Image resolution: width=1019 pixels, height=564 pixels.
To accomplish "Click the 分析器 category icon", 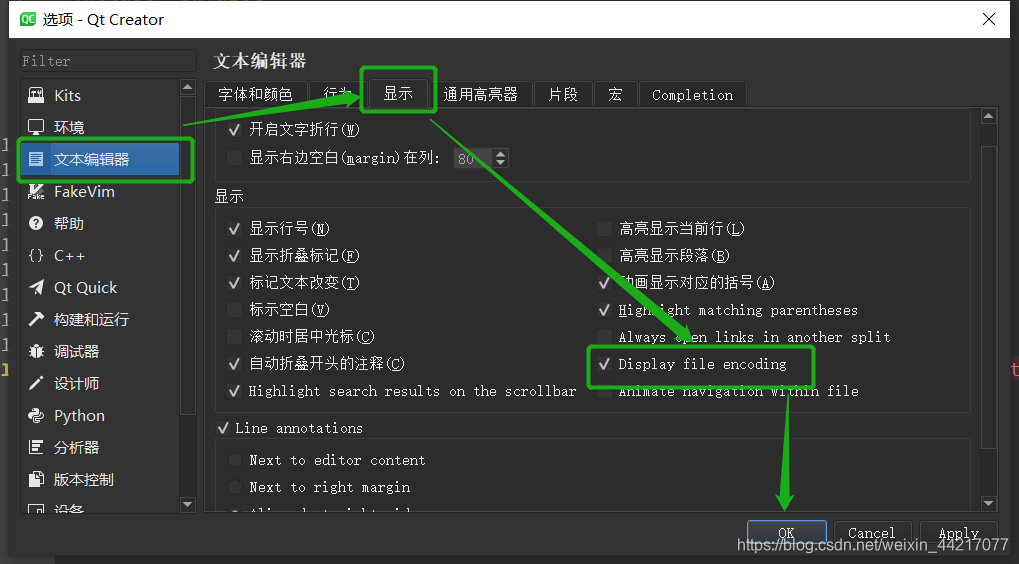I will click(x=36, y=447).
